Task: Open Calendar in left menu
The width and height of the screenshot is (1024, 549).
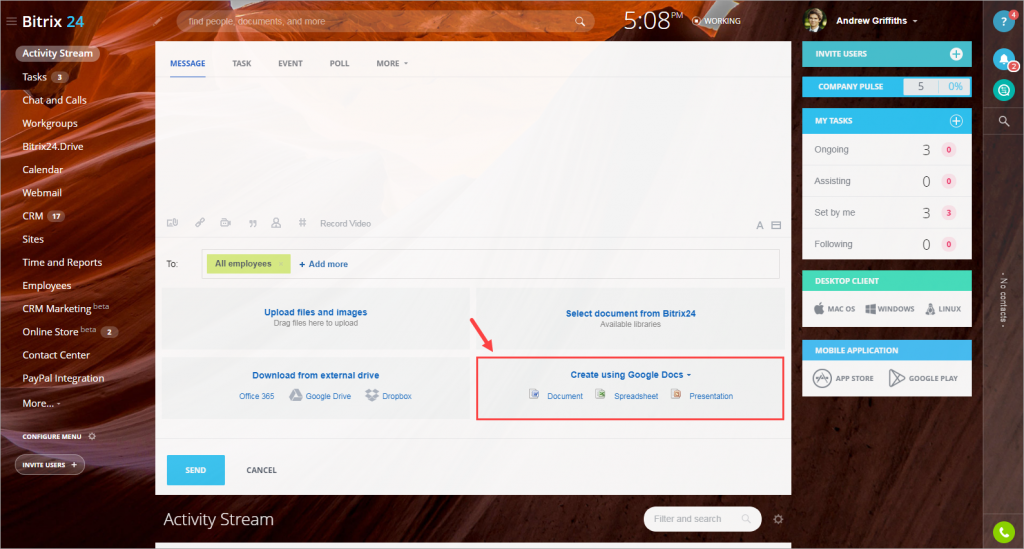Action: (42, 170)
